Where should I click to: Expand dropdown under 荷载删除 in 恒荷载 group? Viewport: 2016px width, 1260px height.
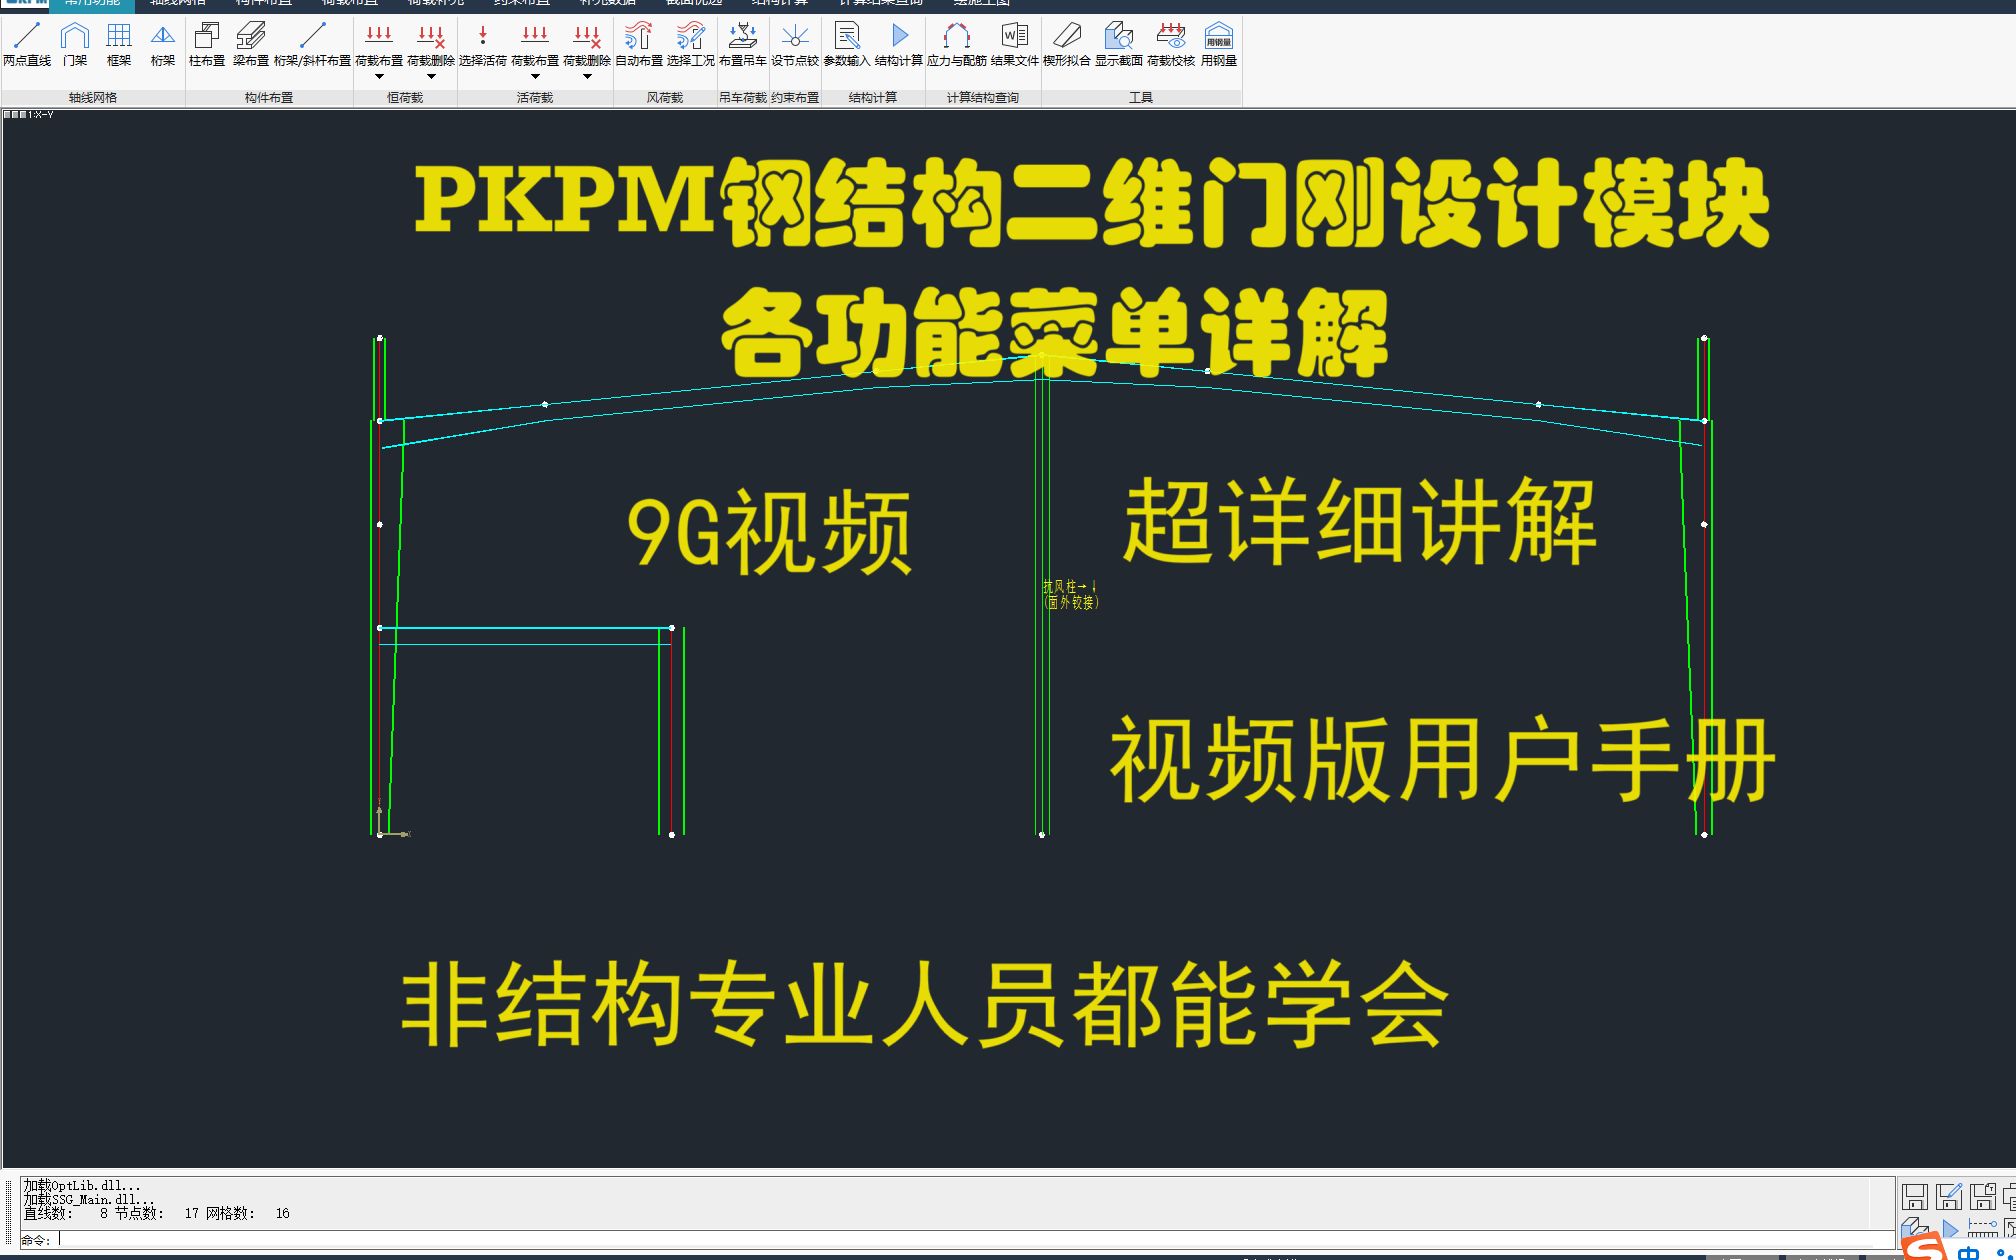pos(430,75)
